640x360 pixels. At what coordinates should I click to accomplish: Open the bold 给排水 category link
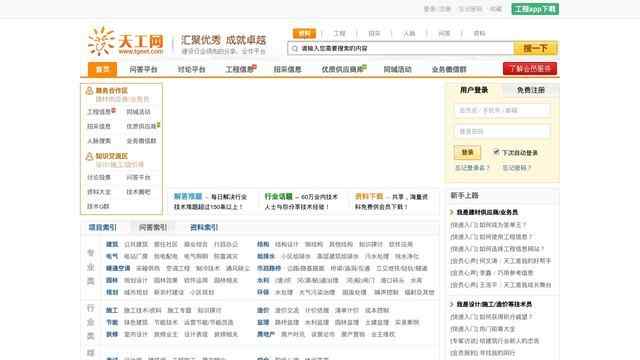click(x=266, y=256)
